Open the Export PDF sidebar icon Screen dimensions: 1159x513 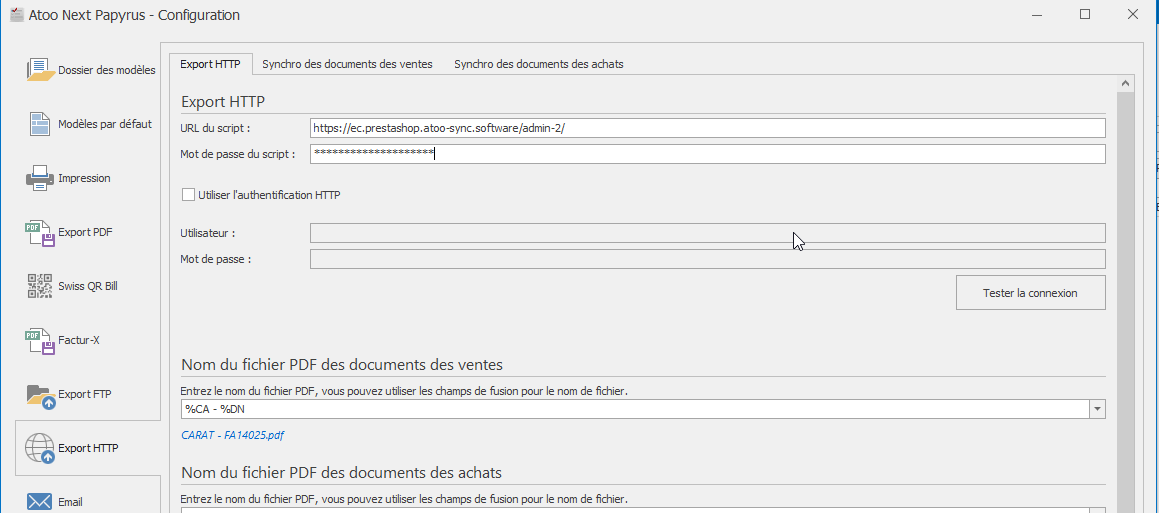point(40,232)
